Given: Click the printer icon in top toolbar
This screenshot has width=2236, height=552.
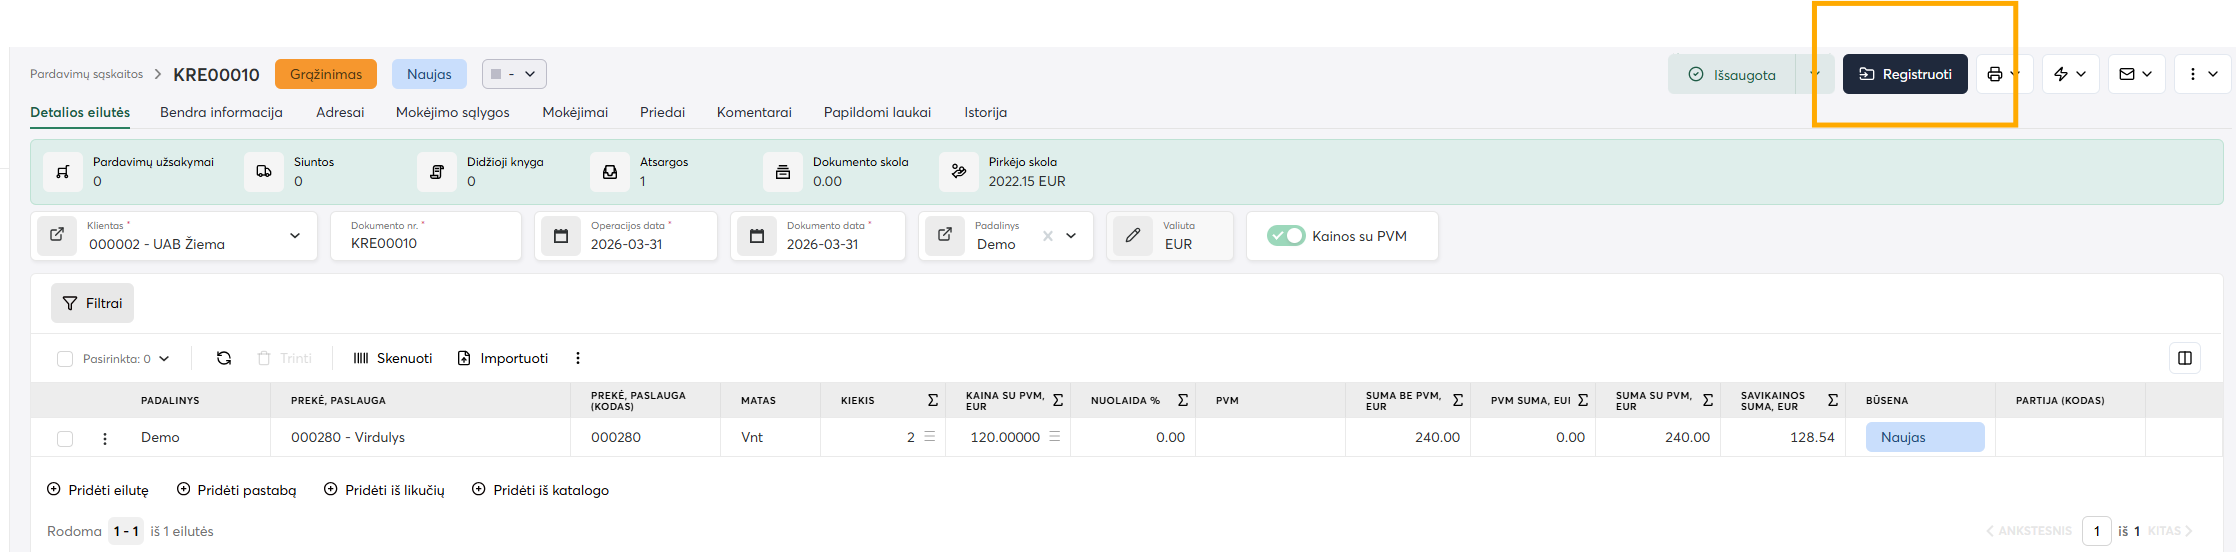Looking at the screenshot, I should point(1995,74).
